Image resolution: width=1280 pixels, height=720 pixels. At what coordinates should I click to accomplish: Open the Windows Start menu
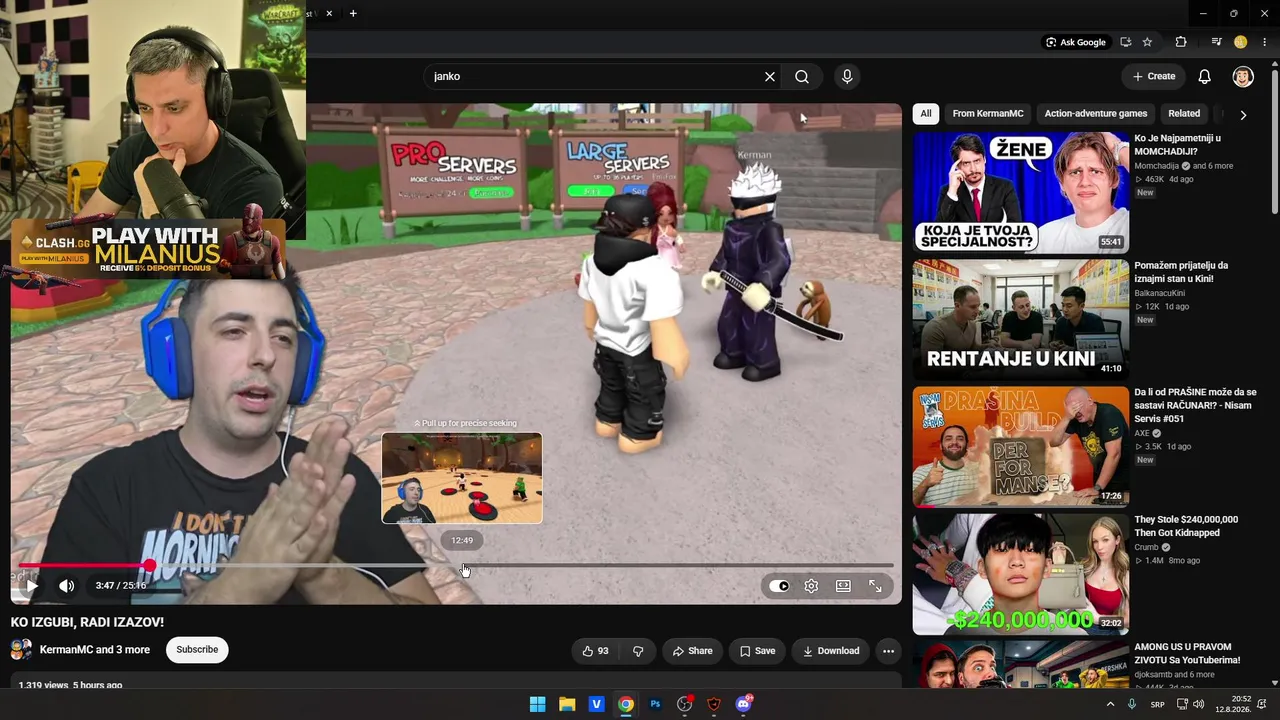537,704
